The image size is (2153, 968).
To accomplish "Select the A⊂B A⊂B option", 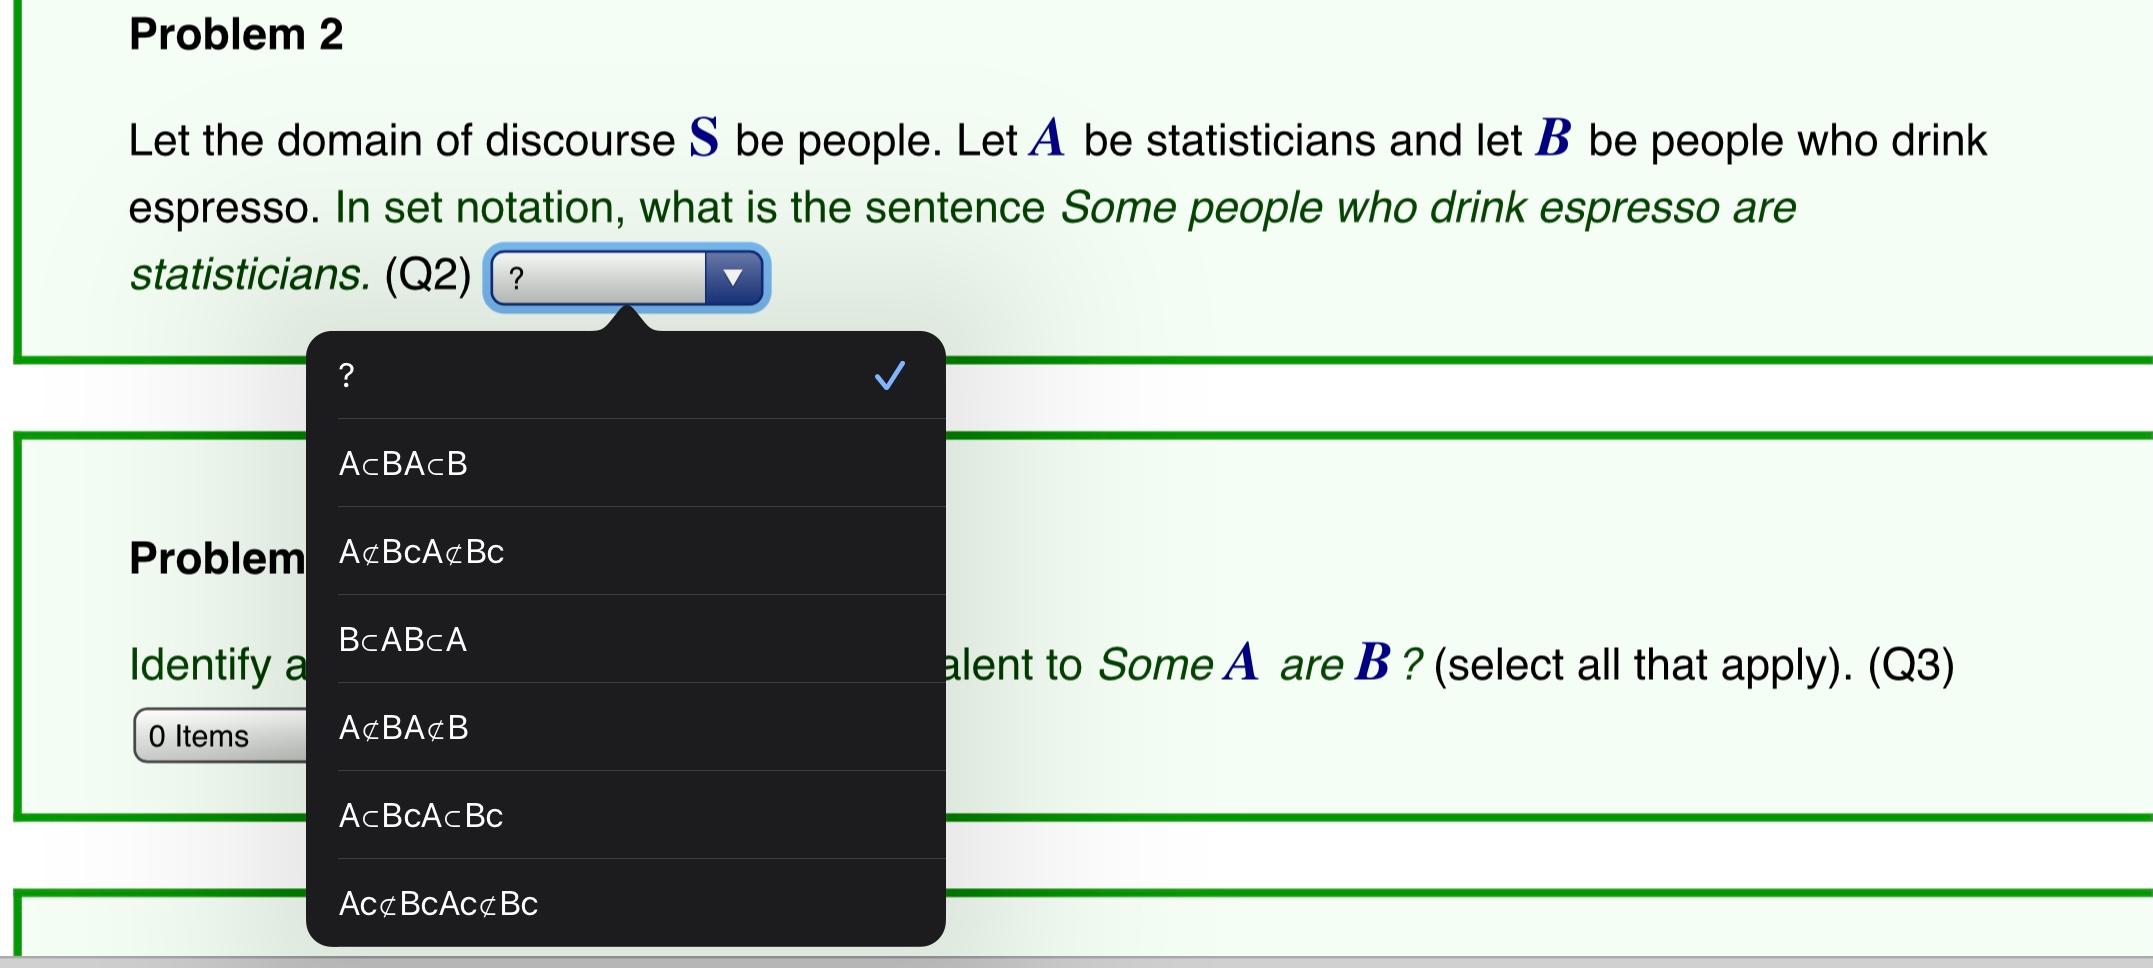I will pyautogui.click(x=404, y=463).
